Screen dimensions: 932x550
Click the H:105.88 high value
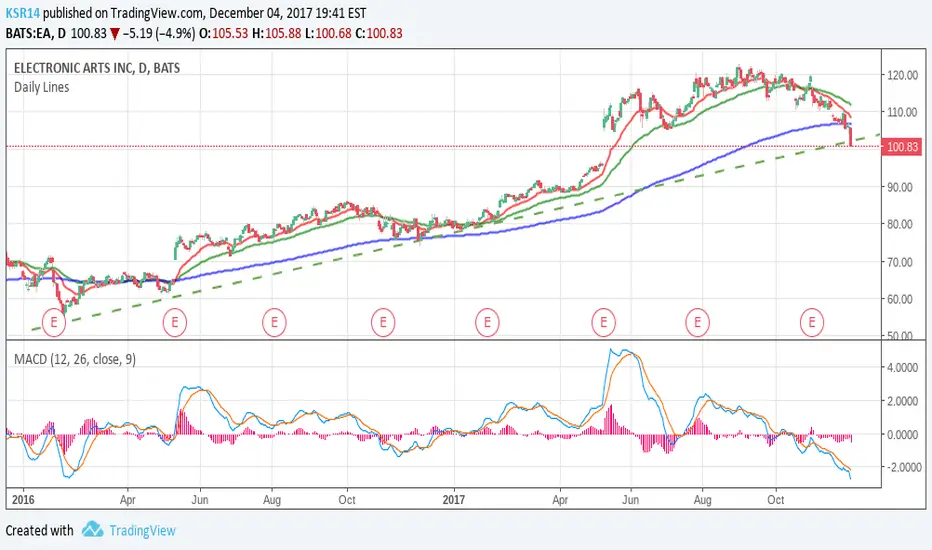(276, 33)
